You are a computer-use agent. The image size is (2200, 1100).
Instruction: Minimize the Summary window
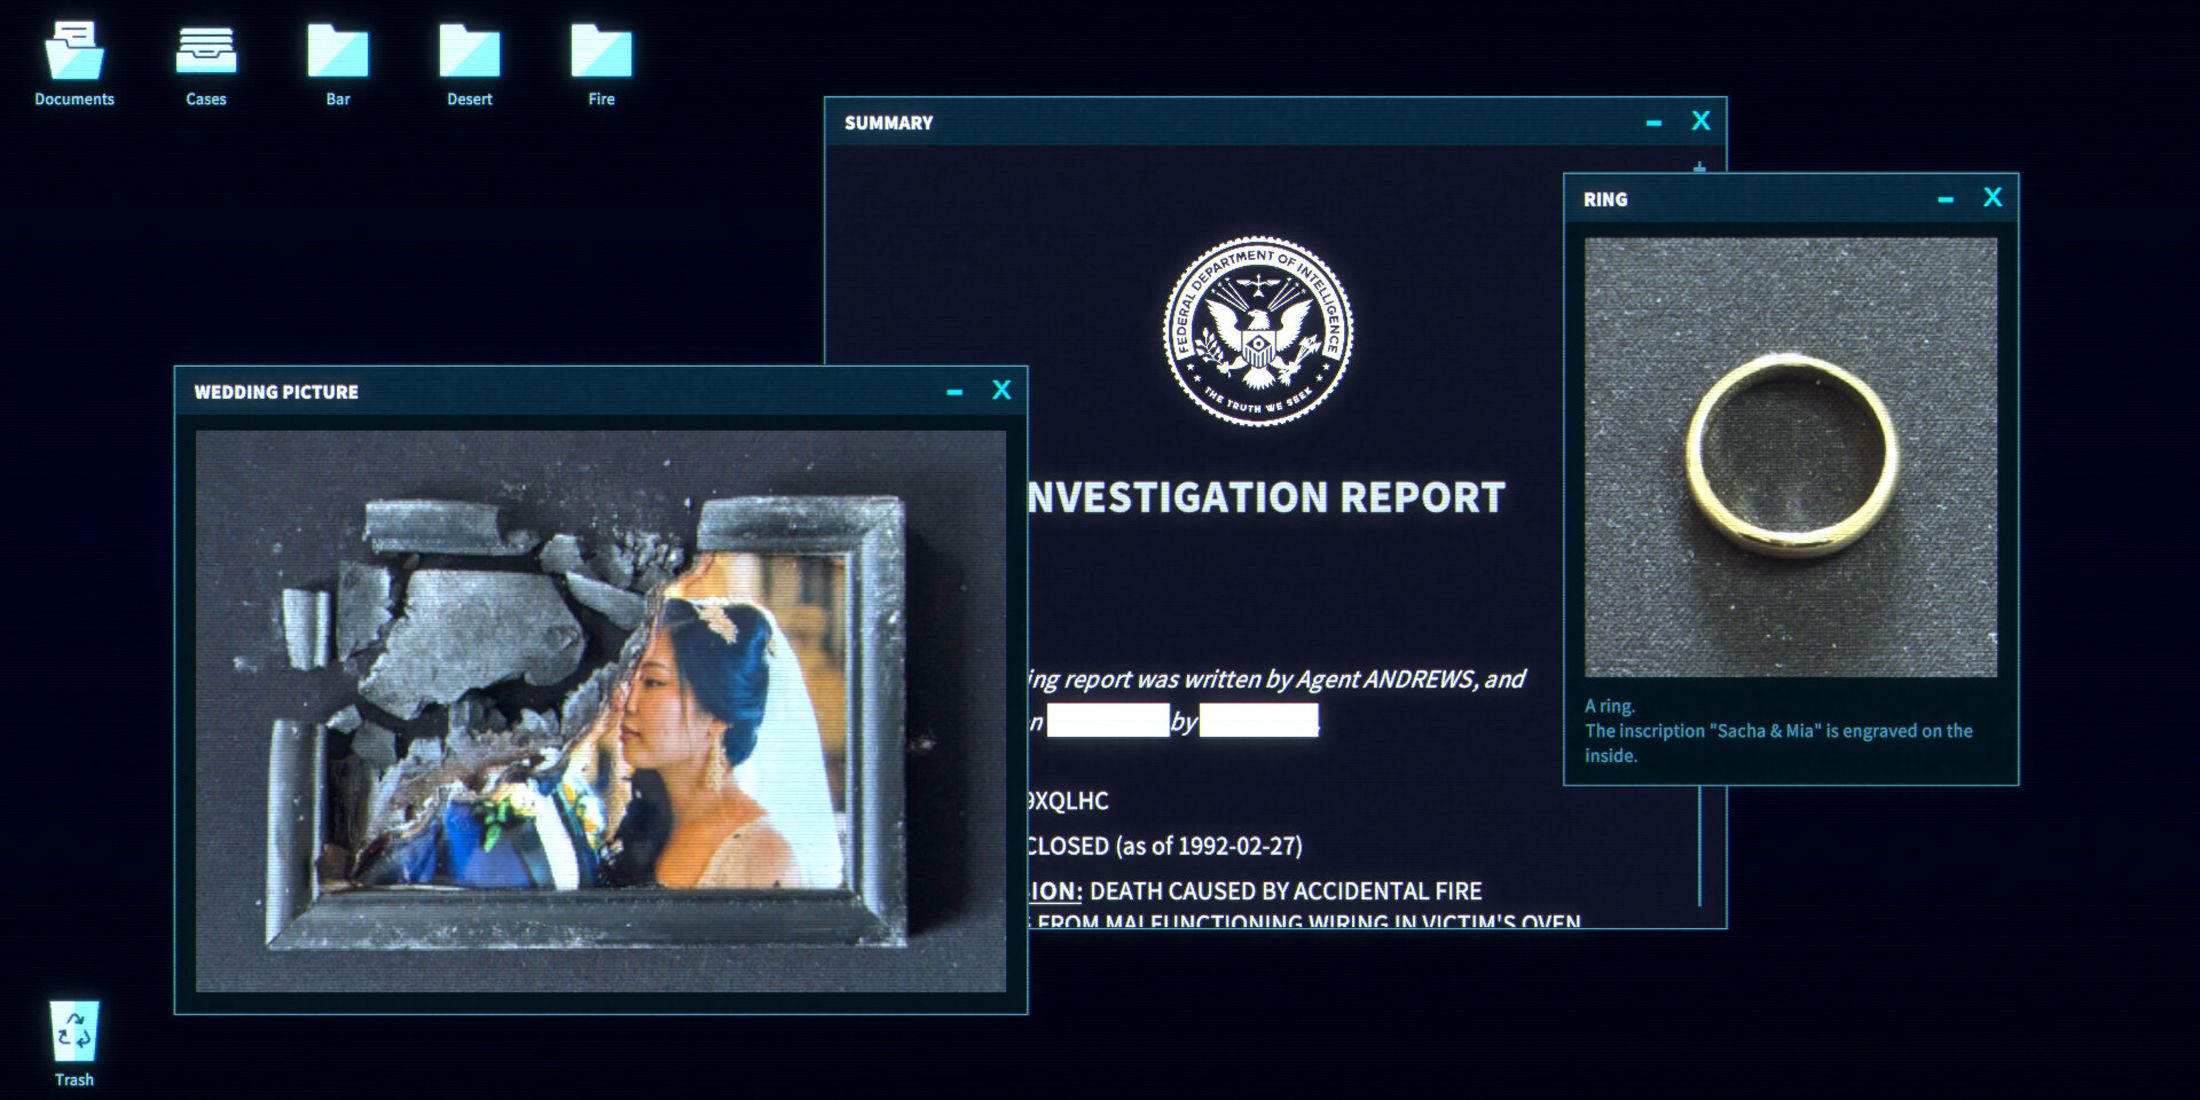click(x=1653, y=123)
